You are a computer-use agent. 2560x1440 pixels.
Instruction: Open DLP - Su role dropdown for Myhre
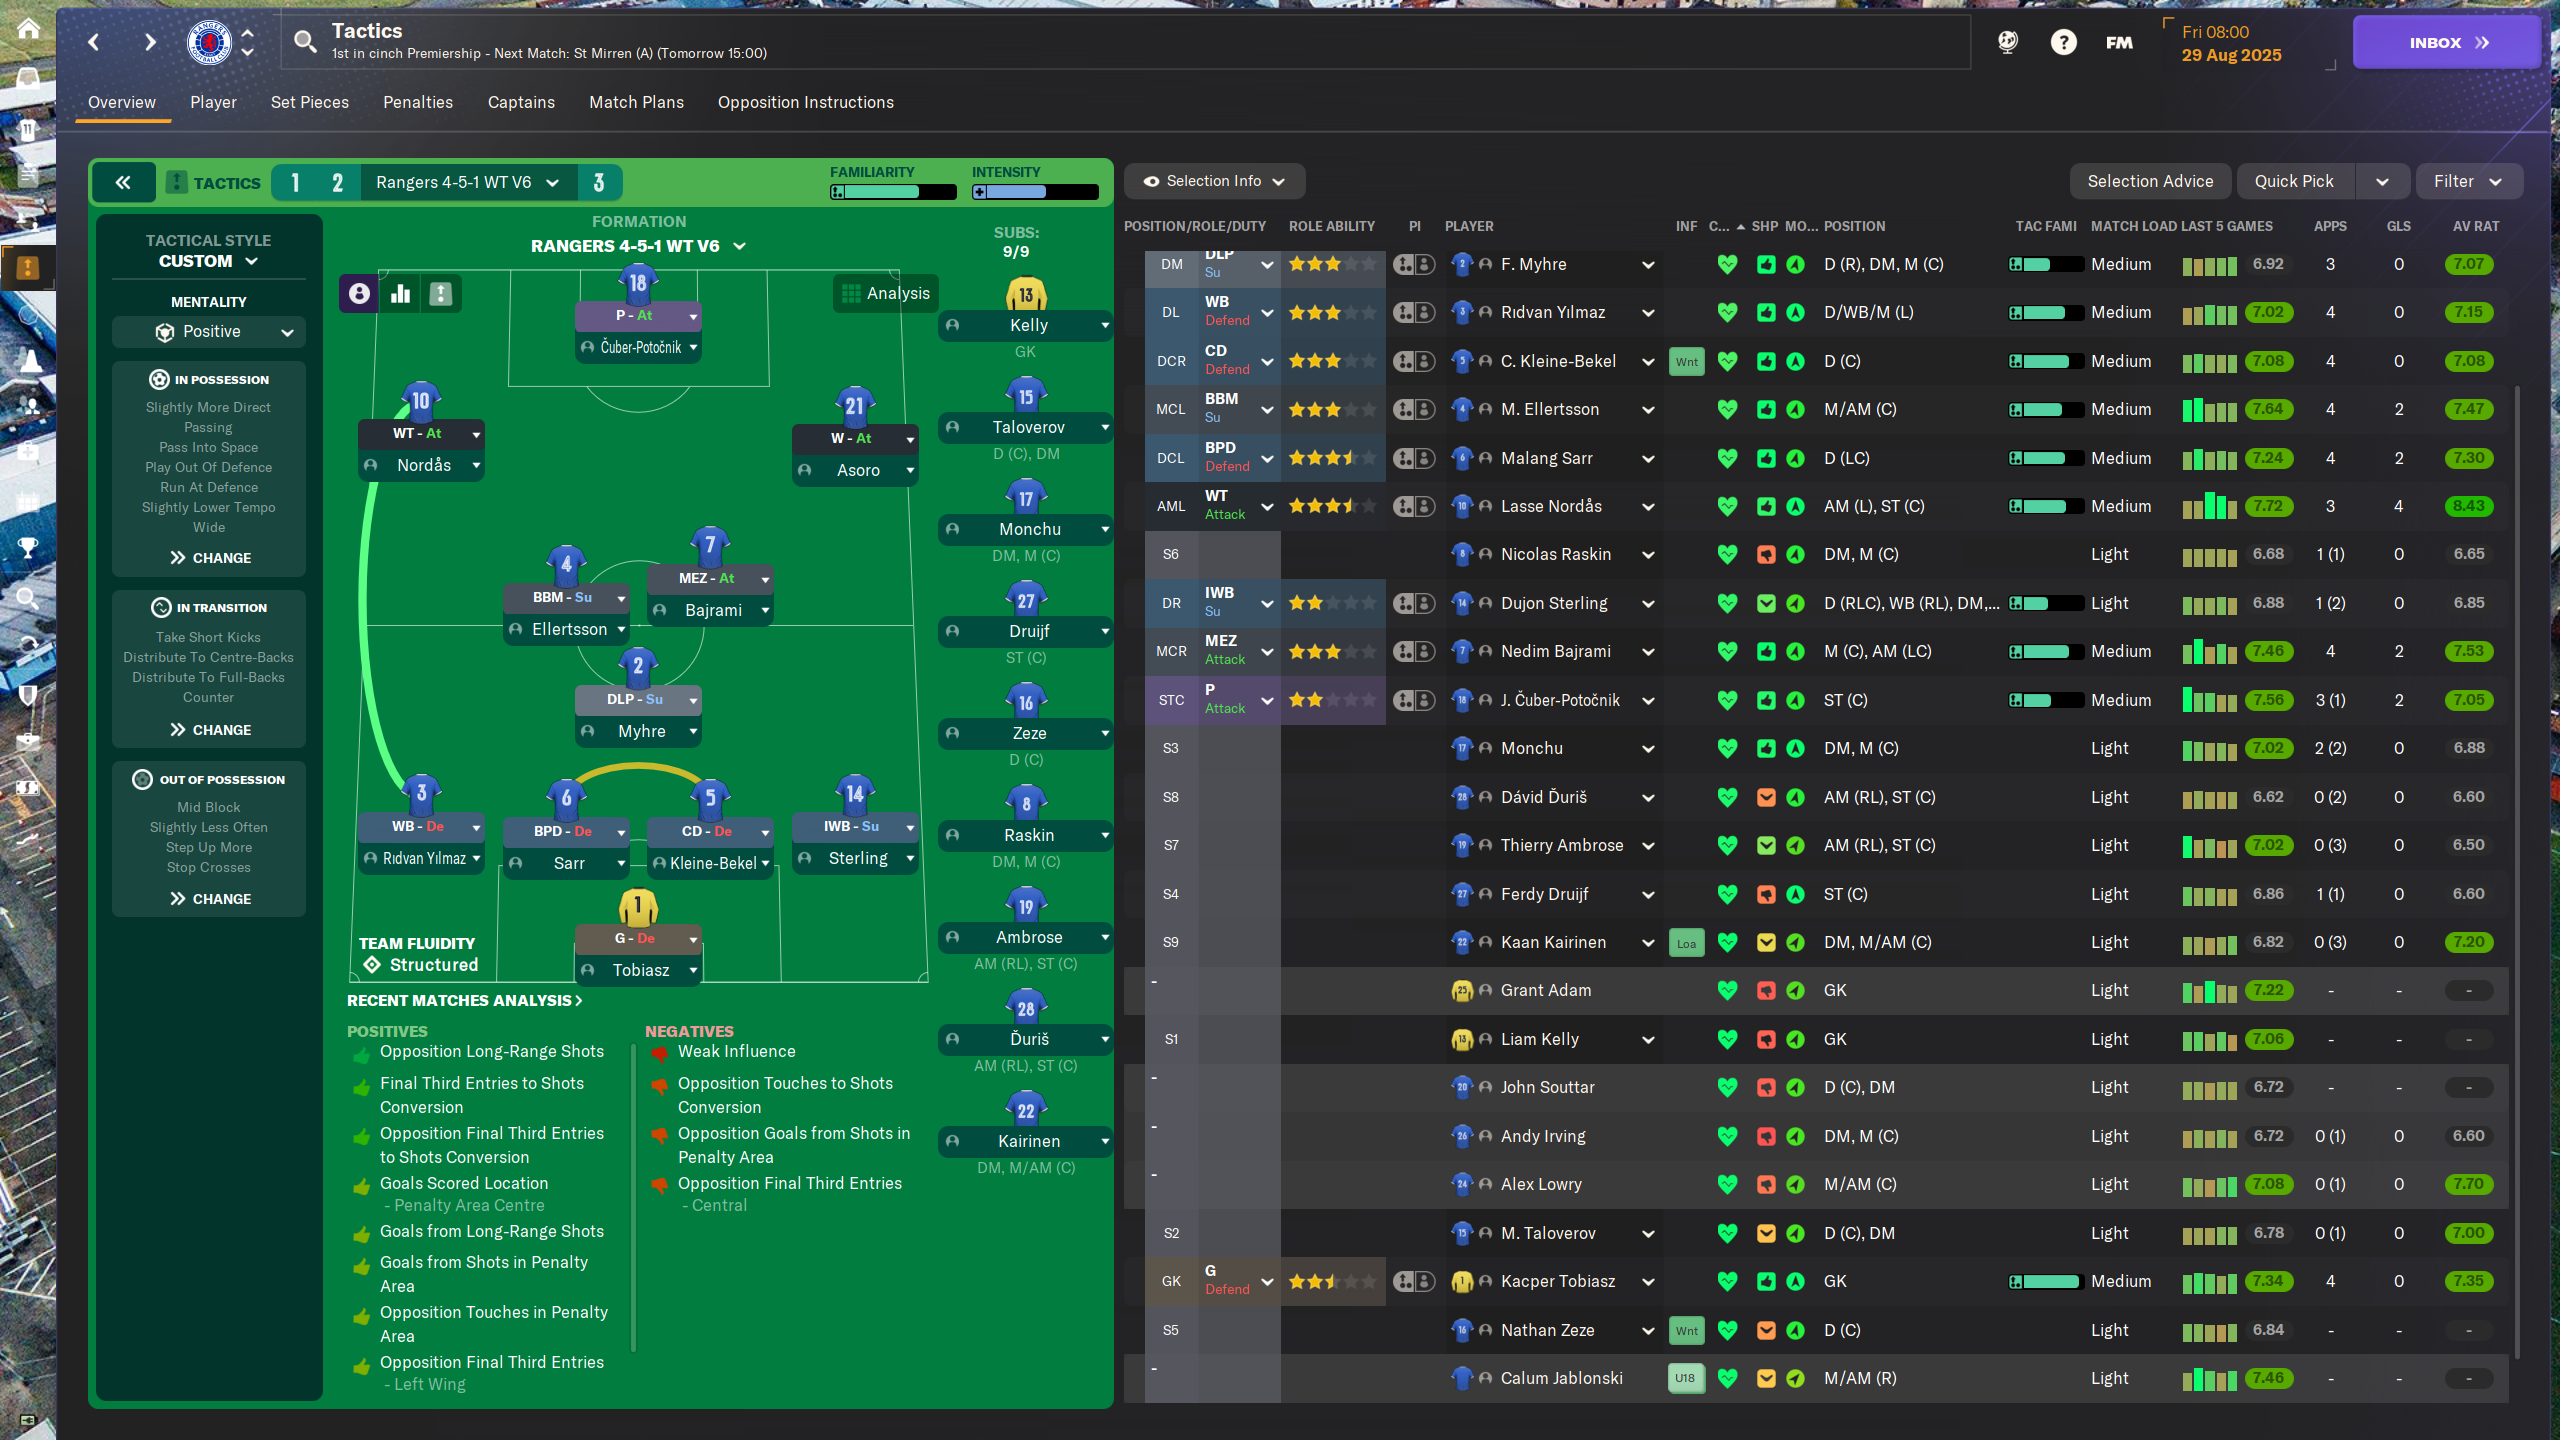638,700
